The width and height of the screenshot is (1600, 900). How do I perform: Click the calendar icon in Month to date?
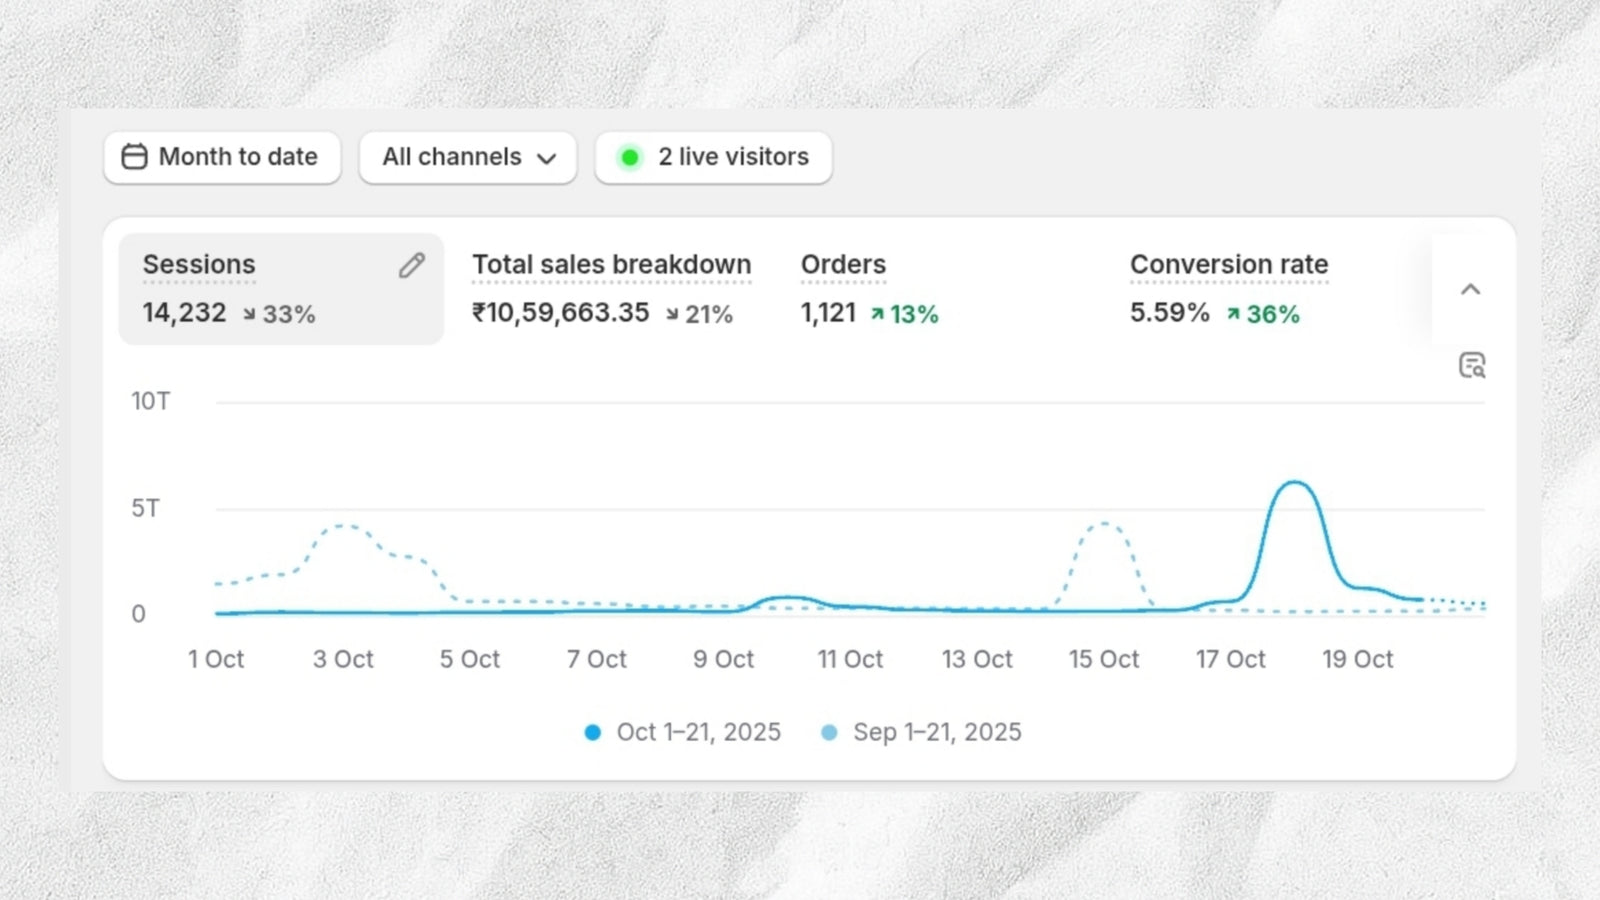134,157
